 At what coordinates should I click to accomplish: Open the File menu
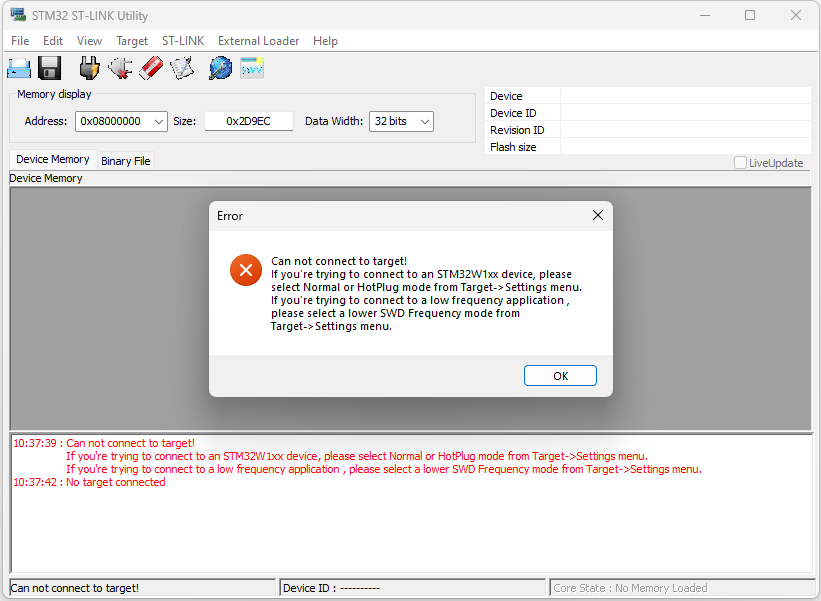20,41
